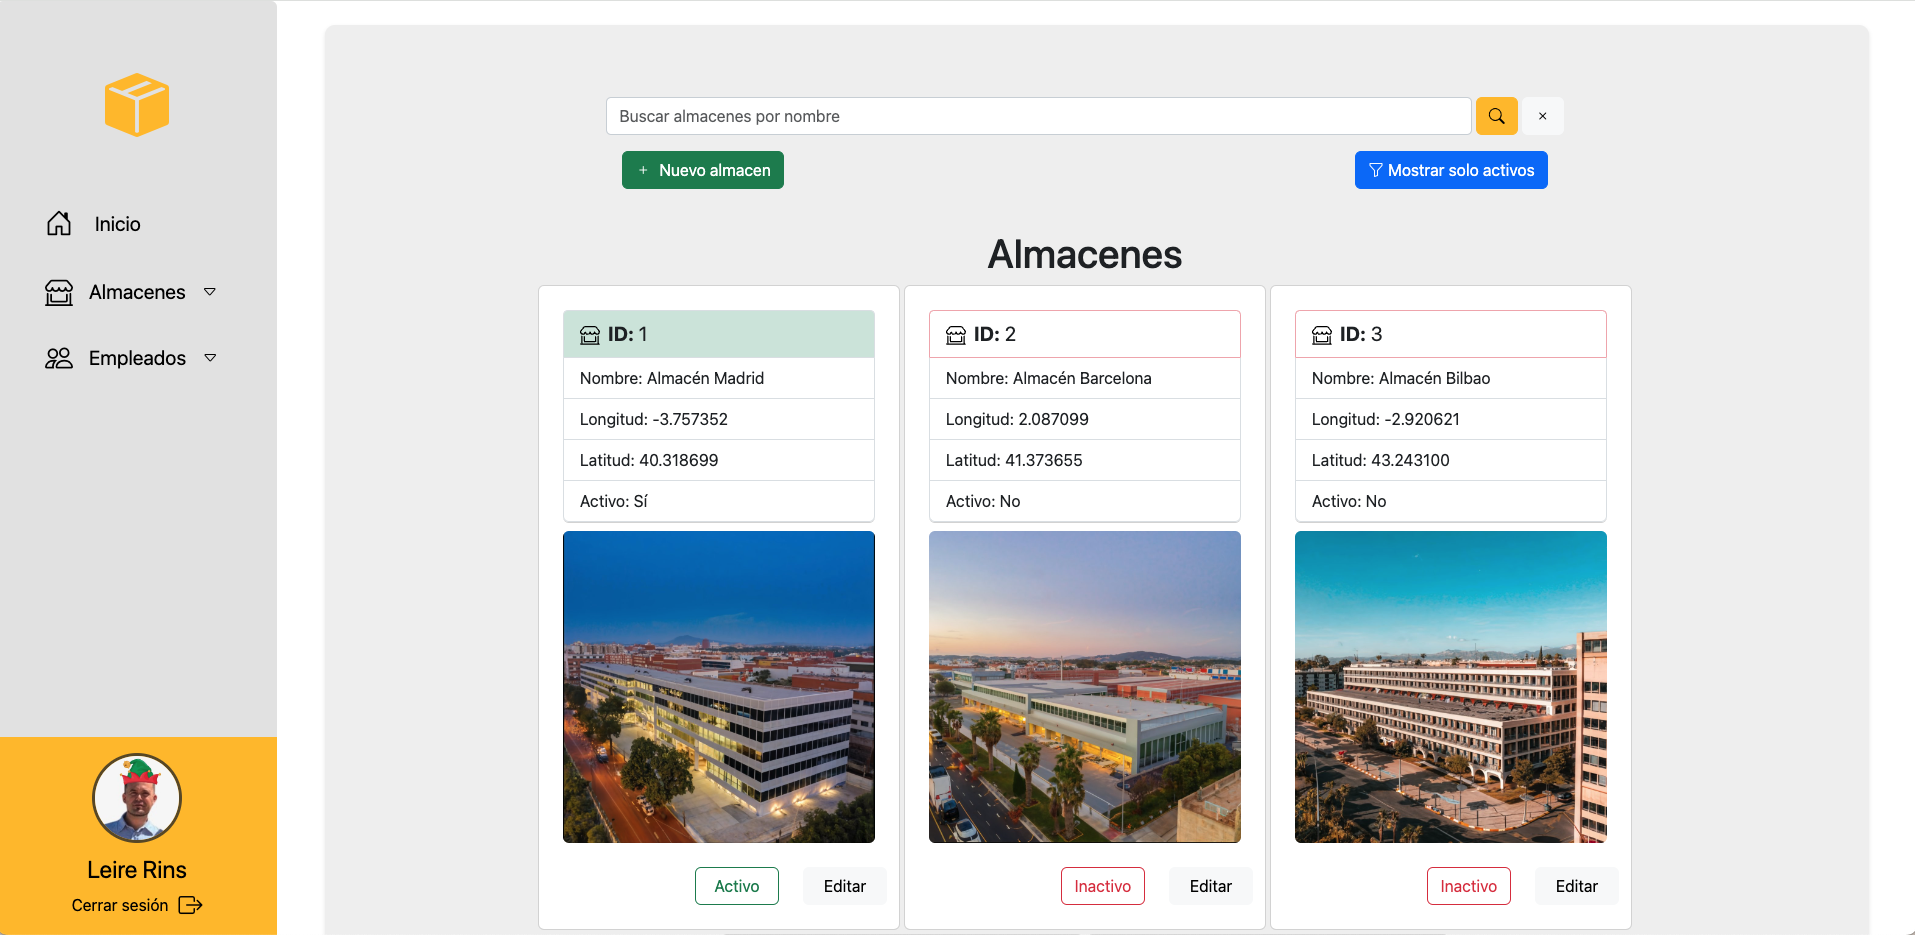1915x935 pixels.
Task: Expand the Empleados sidebar dropdown arrow
Action: click(210, 358)
